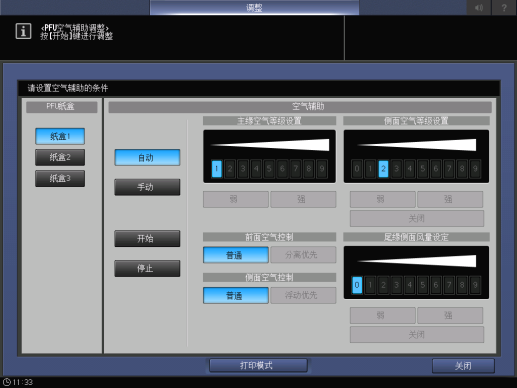Screen dimensions: 517x388
Task: Click the 尾缘侧面风量 wedge level indicator
Action: tap(417, 261)
